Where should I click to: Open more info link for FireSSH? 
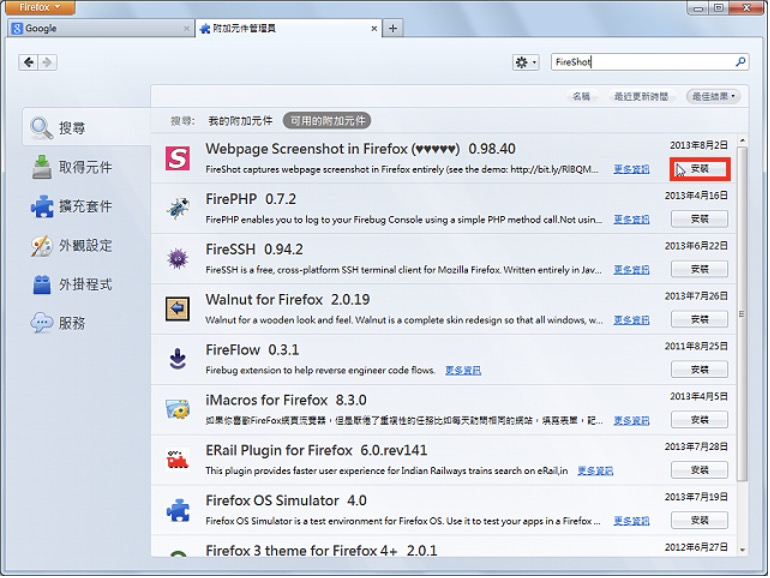coord(632,270)
